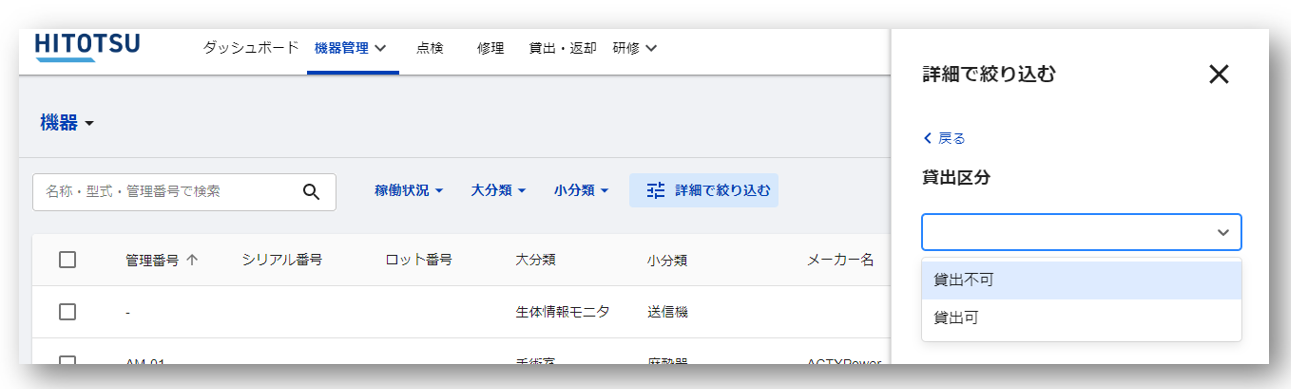This screenshot has width=1291, height=389.
Task: Click the シリアル番号 column header
Action: pyautogui.click(x=282, y=260)
